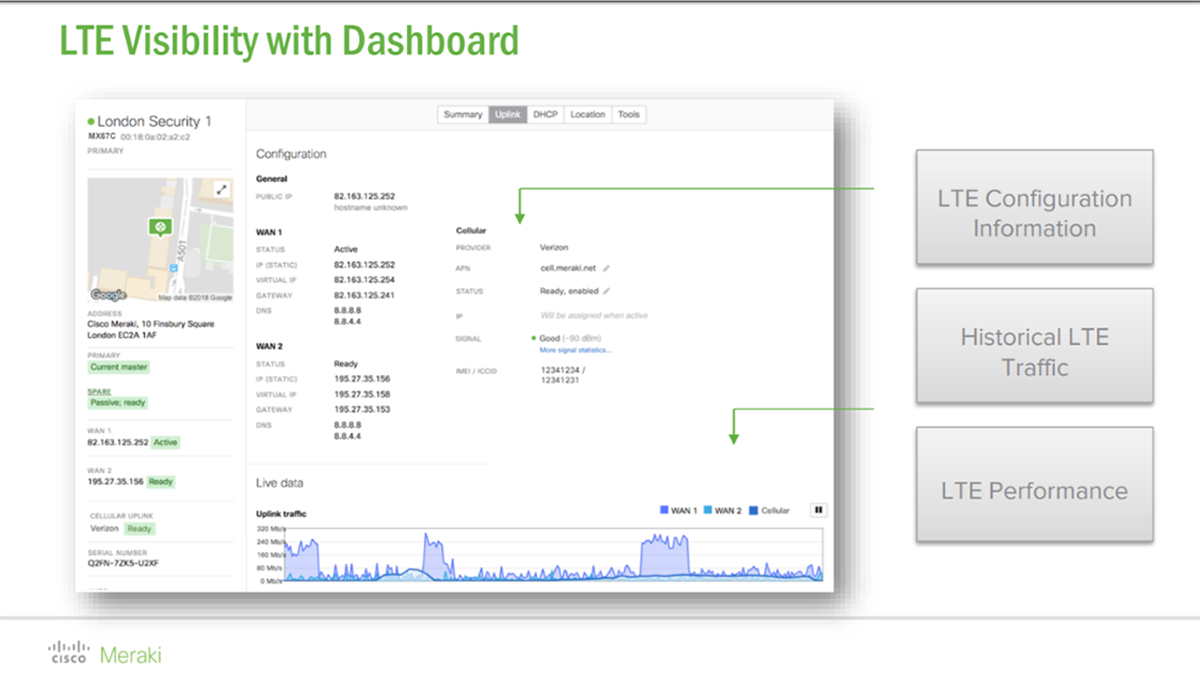Image resolution: width=1200 pixels, height=678 pixels.
Task: Switch to the Summary tab
Action: click(x=463, y=114)
